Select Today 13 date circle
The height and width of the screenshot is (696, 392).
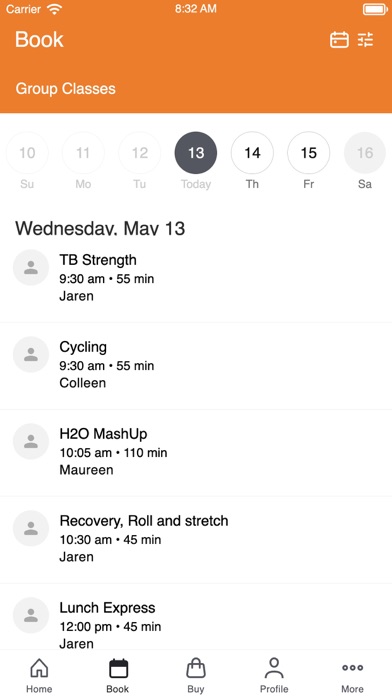(x=196, y=153)
